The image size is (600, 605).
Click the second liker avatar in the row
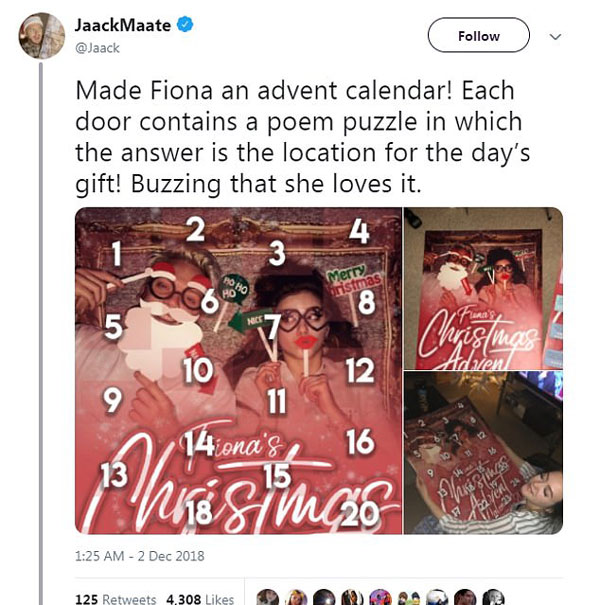coord(297,598)
